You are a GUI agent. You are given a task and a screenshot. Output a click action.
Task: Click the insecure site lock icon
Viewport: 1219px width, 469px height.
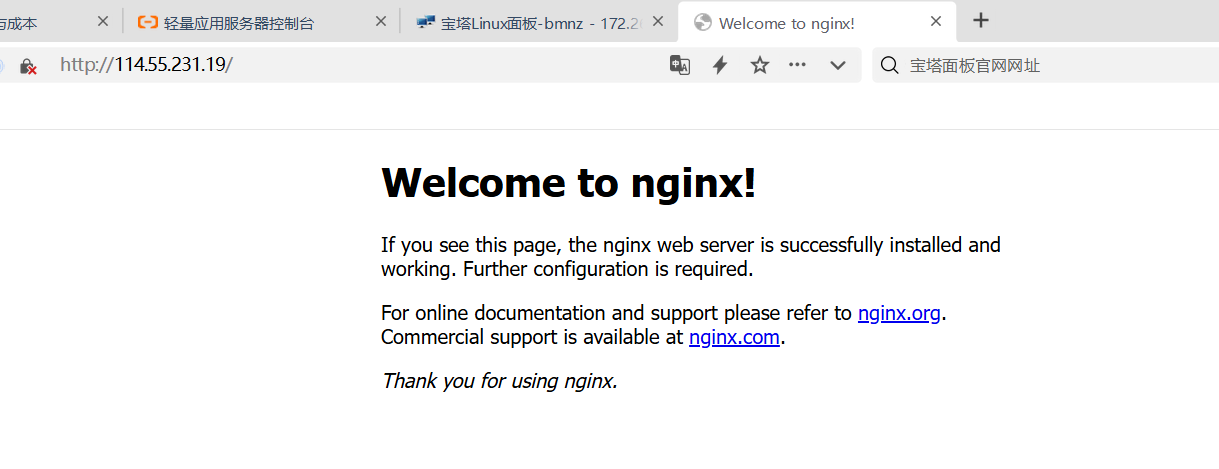[x=28, y=66]
